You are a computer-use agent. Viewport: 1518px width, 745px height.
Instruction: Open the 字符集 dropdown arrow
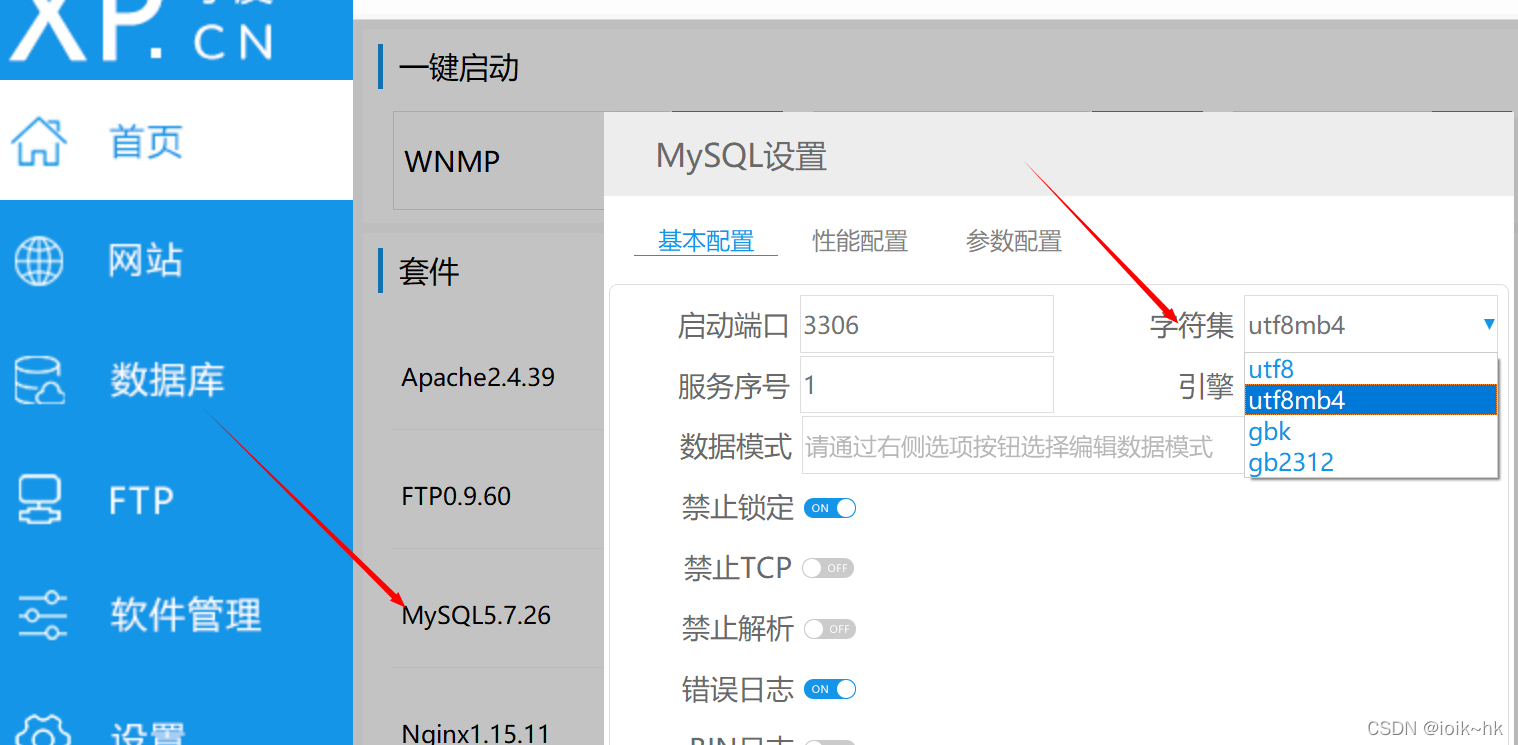tap(1489, 324)
